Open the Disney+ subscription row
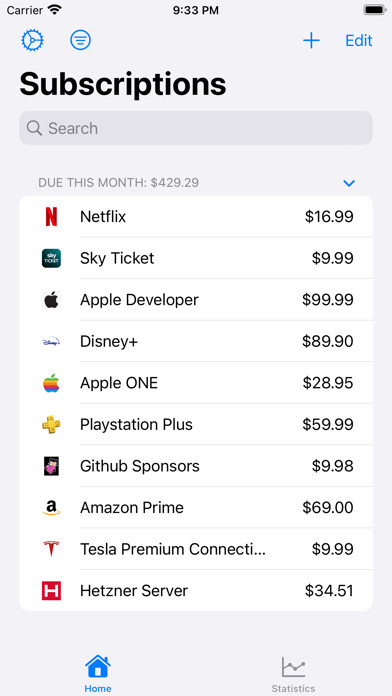 click(196, 341)
